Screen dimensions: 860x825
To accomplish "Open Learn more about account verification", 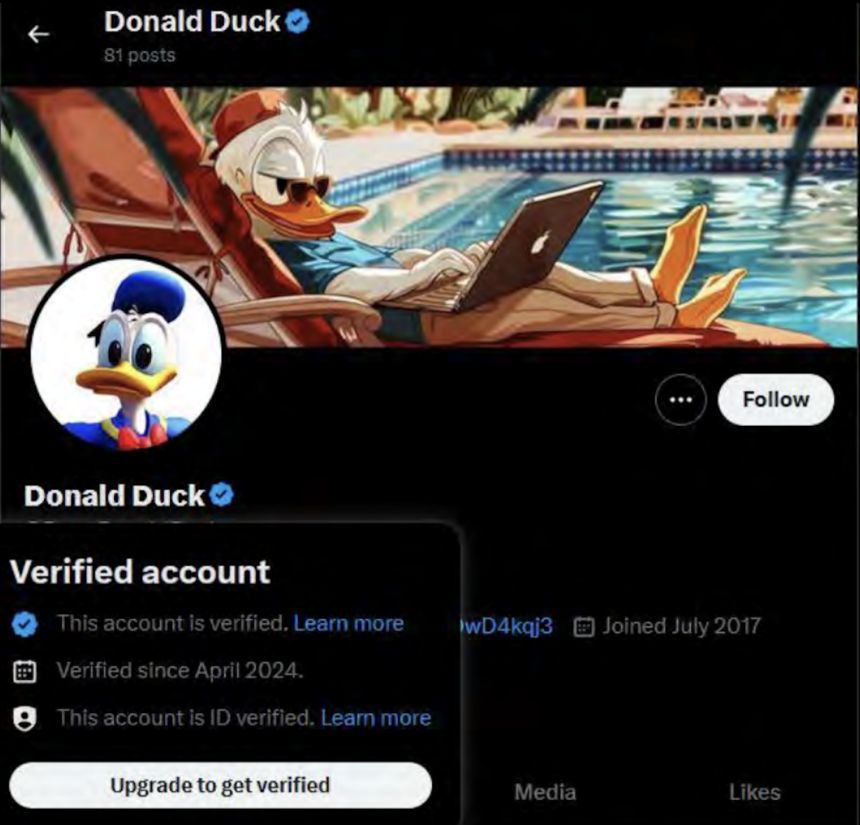I will (347, 622).
